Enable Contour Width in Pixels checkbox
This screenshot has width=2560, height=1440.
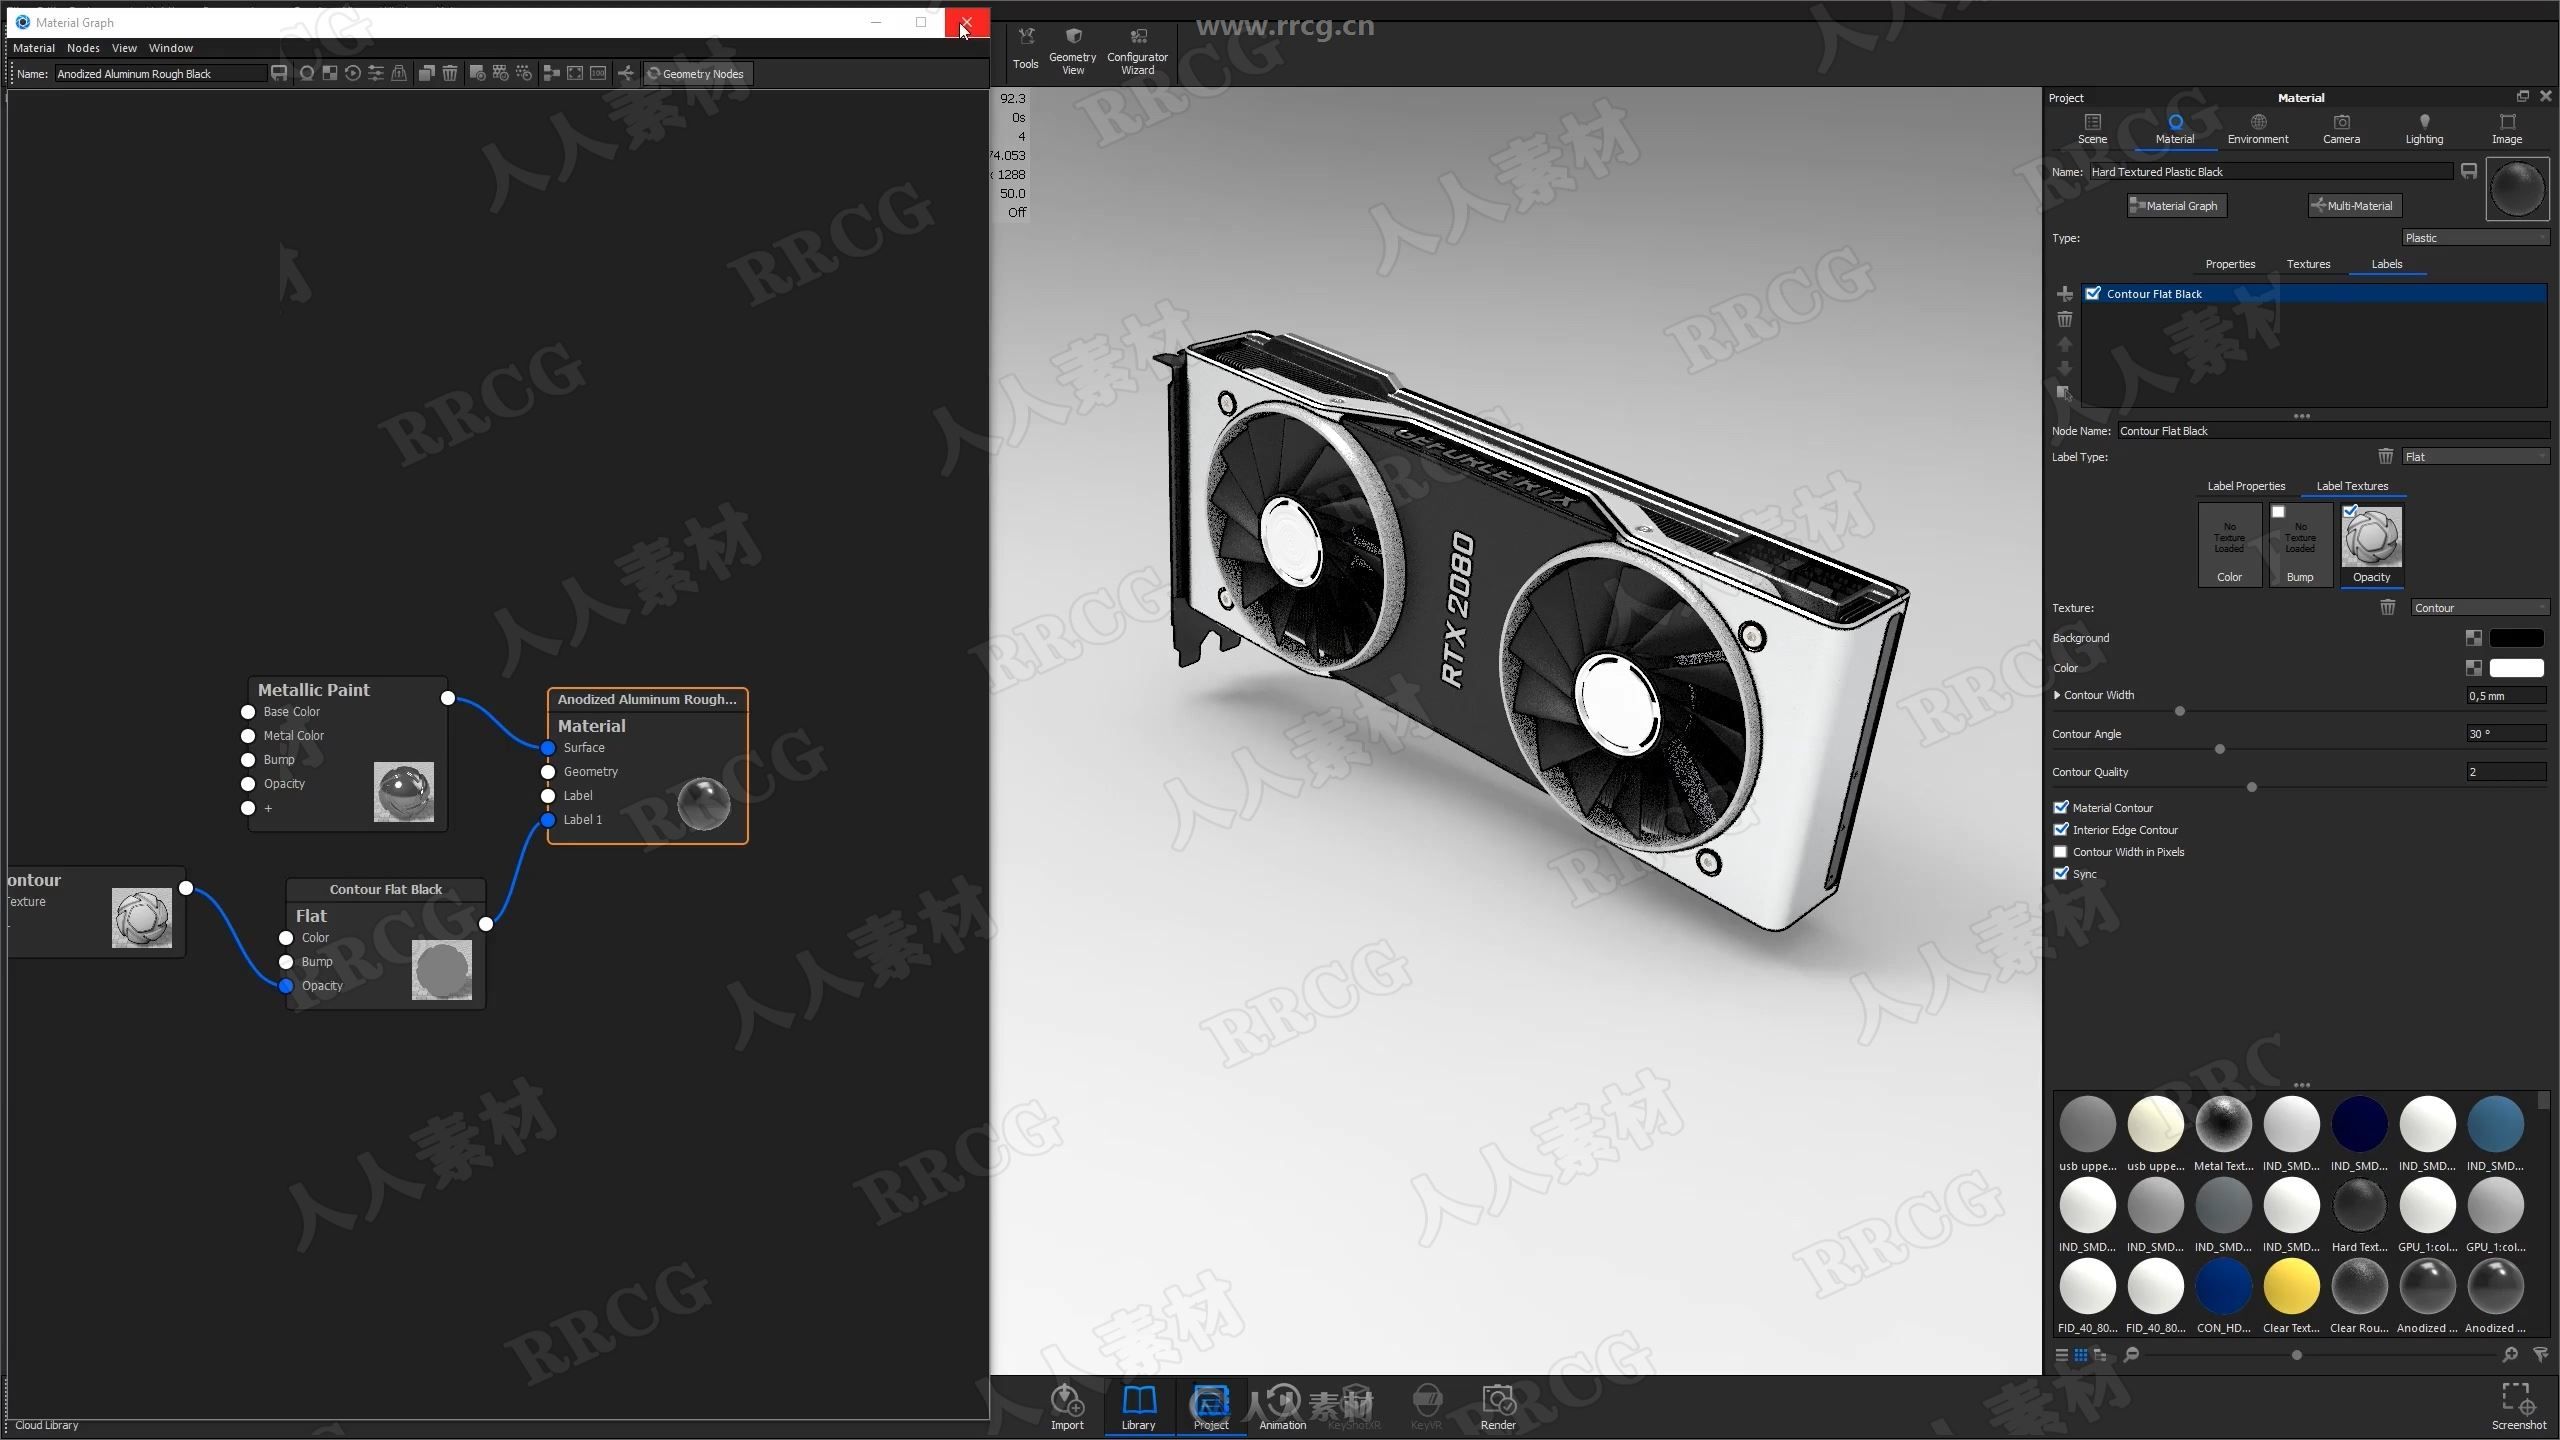pyautogui.click(x=2061, y=851)
